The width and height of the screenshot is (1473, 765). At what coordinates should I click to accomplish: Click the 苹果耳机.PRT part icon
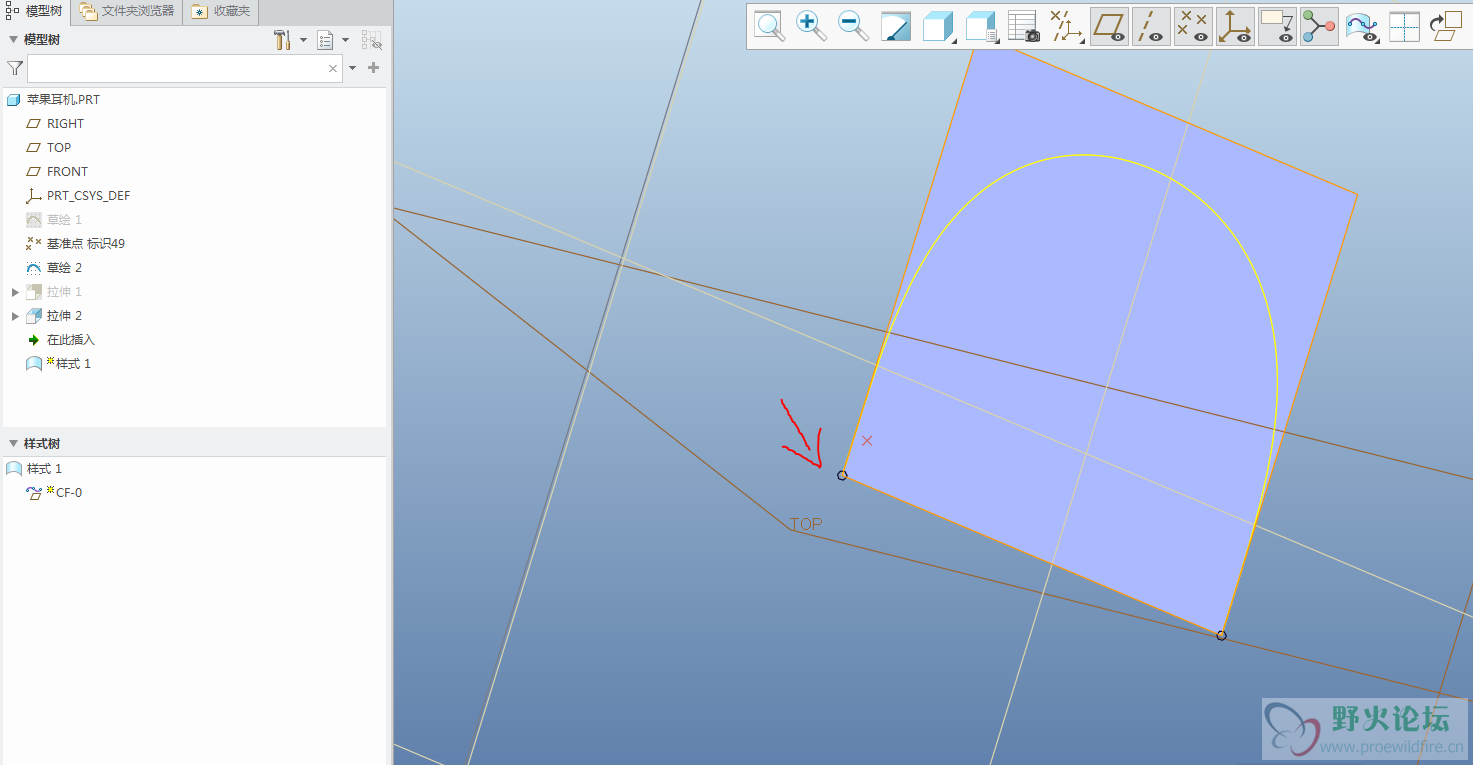click(13, 100)
